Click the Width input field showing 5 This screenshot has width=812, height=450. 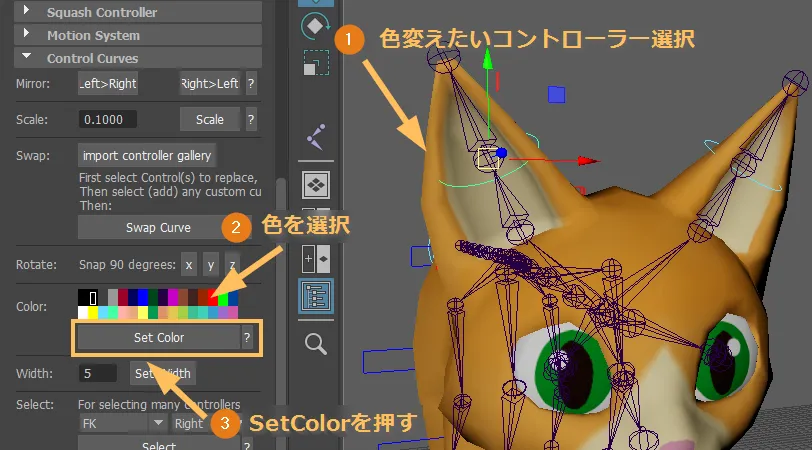tap(100, 374)
